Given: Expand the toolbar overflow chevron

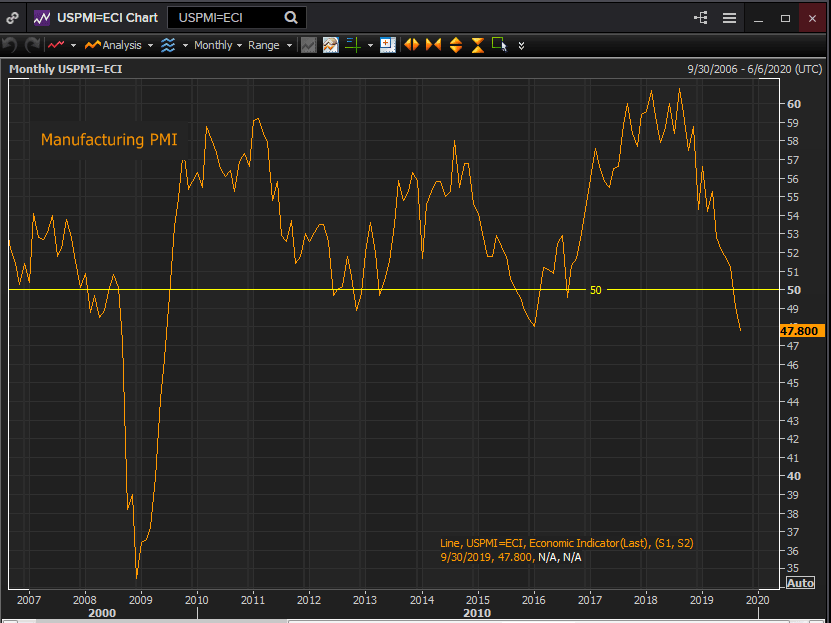Looking at the screenshot, I should (521, 46).
